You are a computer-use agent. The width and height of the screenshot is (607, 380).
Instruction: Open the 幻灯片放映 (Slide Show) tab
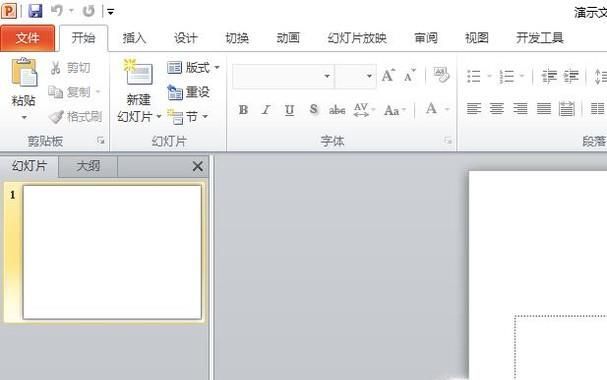click(x=357, y=38)
